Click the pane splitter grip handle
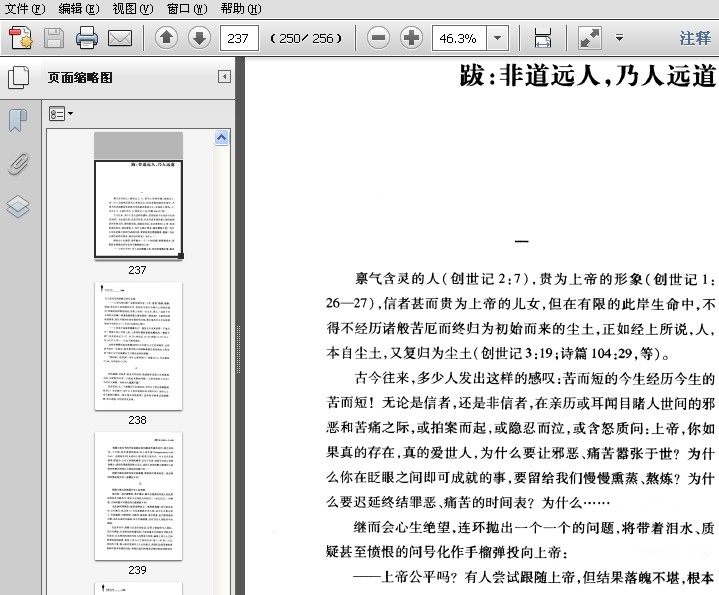 click(238, 349)
